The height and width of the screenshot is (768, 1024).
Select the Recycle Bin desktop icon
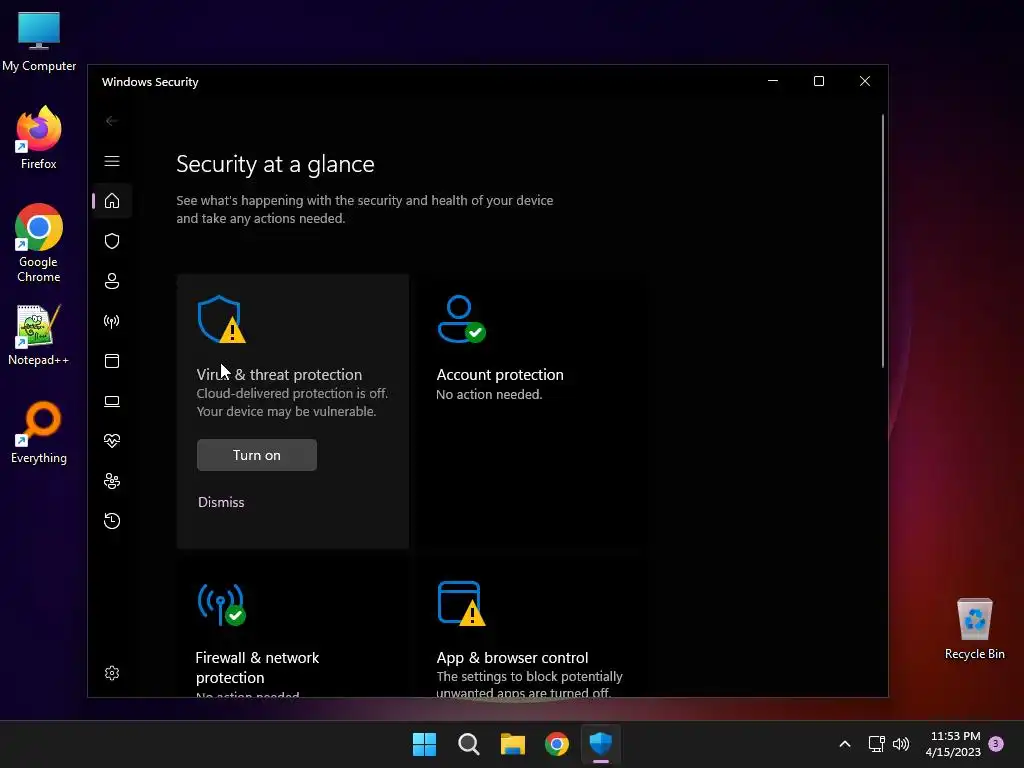[x=974, y=629]
